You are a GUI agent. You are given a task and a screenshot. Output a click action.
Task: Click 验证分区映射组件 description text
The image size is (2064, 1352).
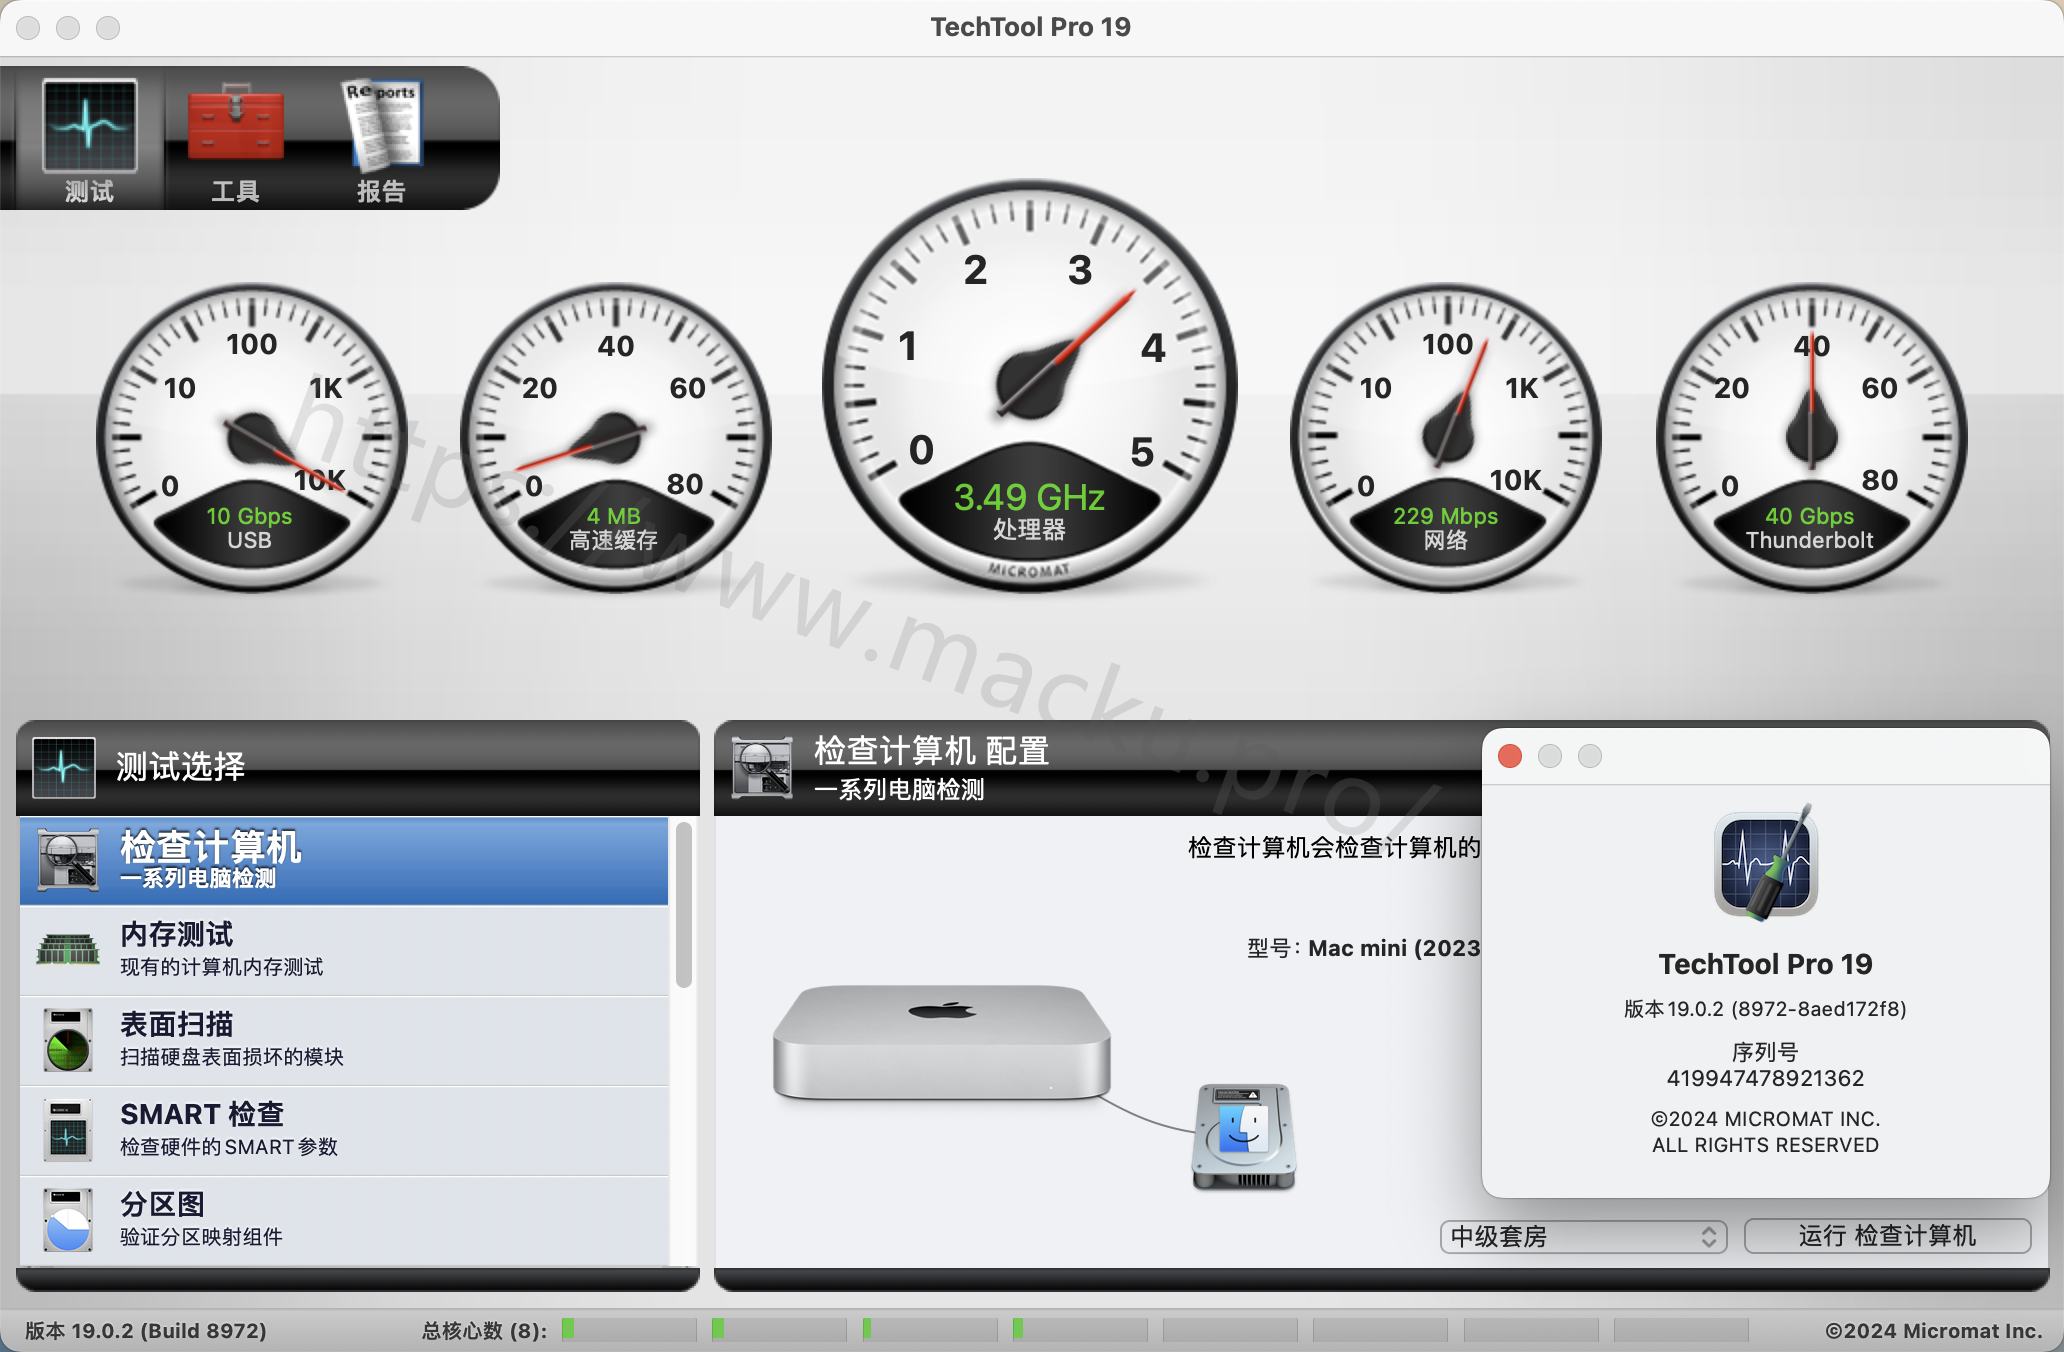pyautogui.click(x=201, y=1237)
